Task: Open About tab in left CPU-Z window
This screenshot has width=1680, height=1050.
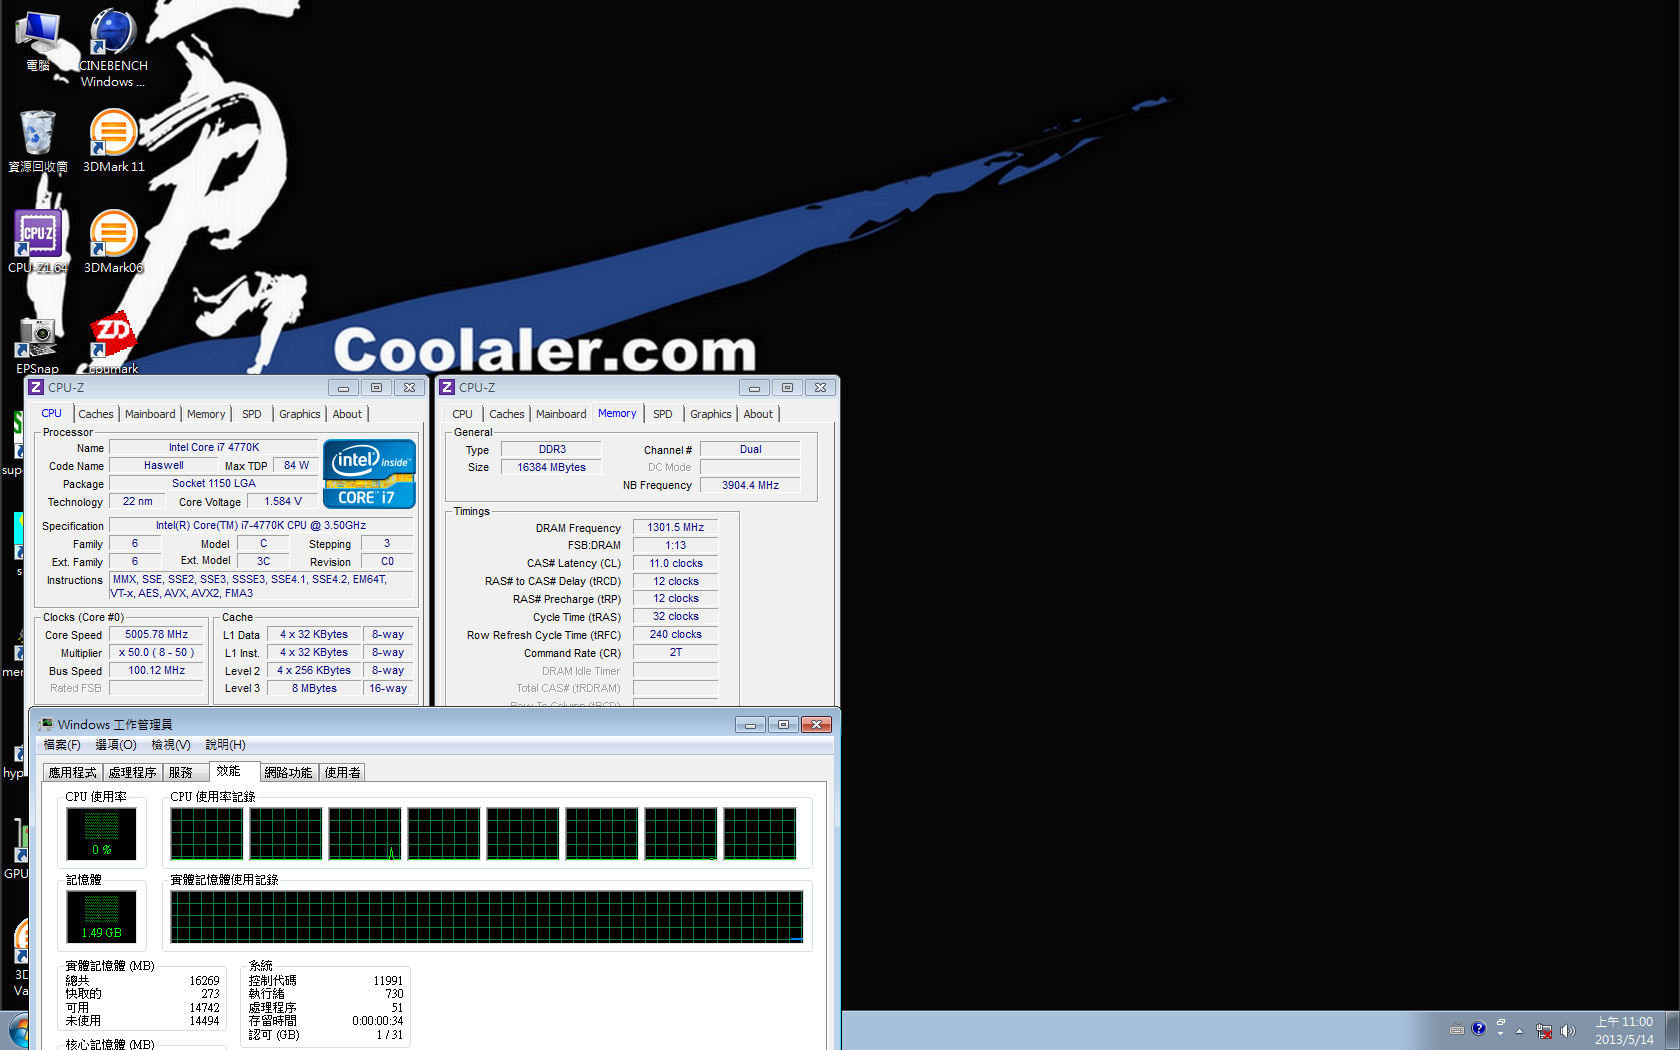Action: pos(347,414)
